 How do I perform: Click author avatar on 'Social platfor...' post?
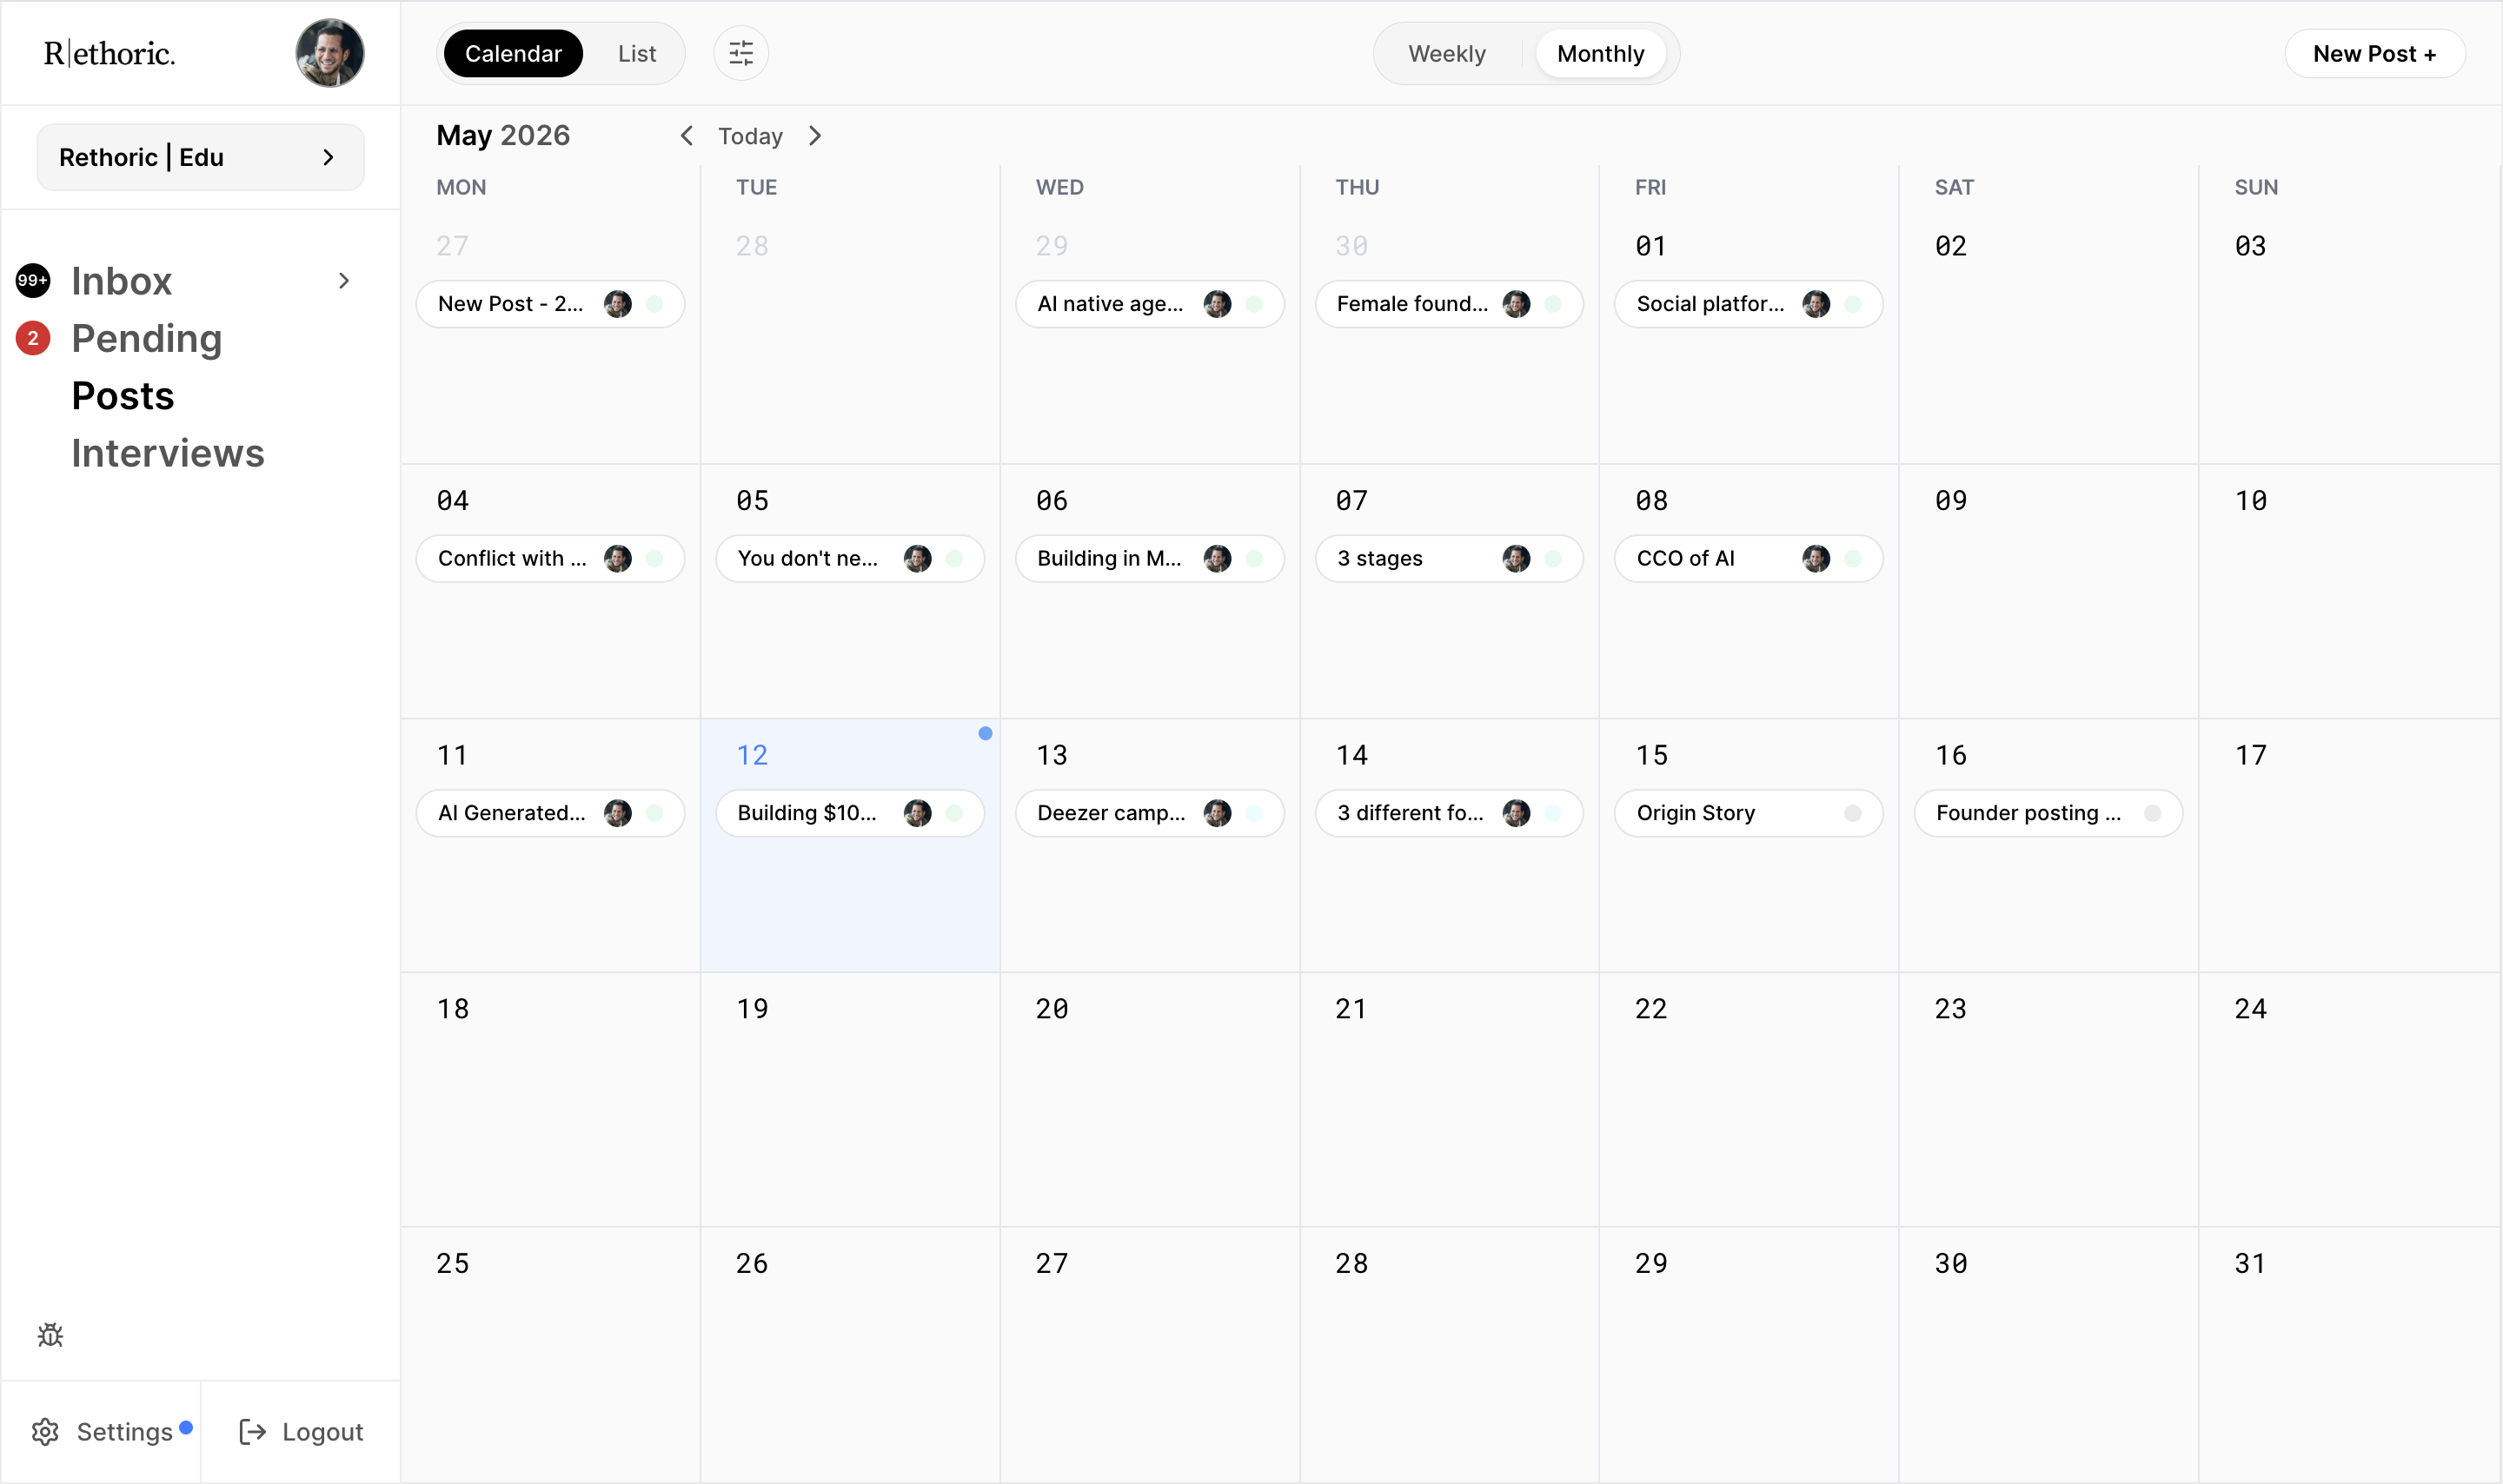click(x=1816, y=304)
